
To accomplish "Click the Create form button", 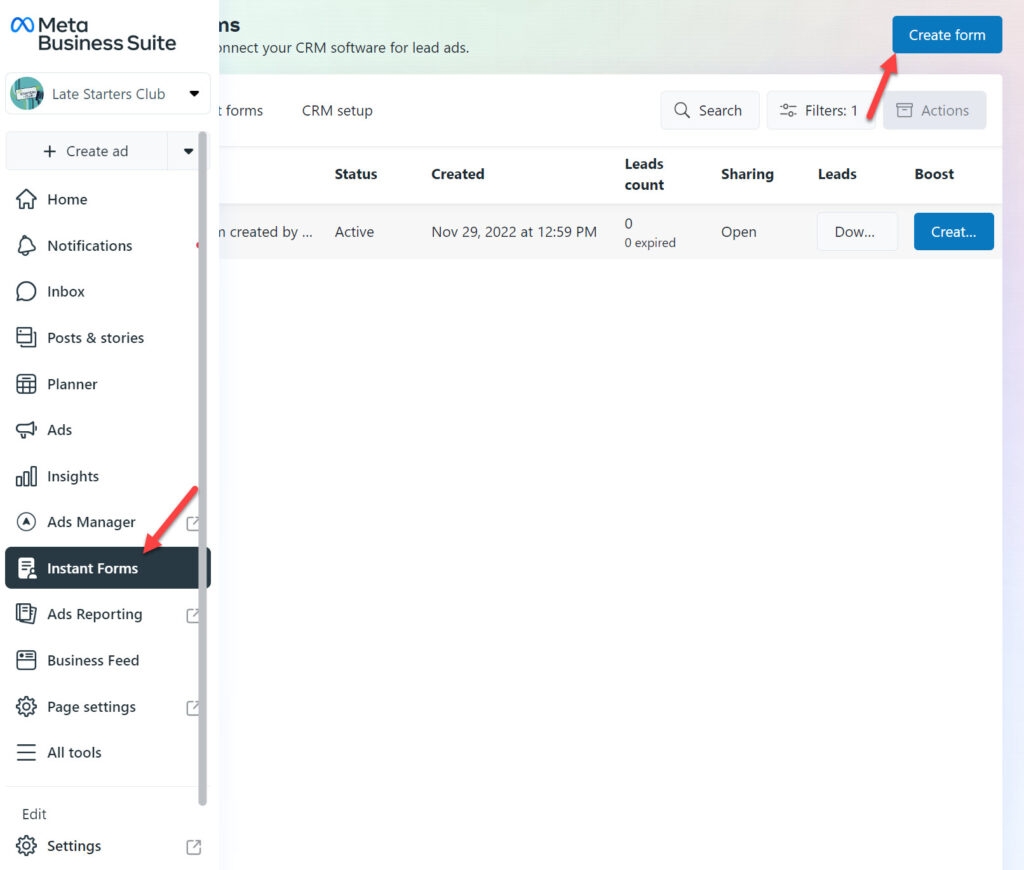I will click(947, 35).
